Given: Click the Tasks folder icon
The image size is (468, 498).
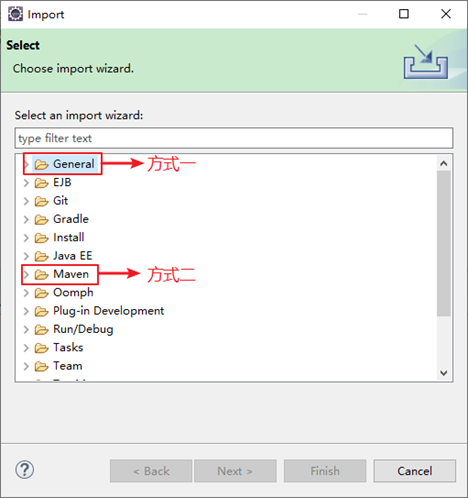Looking at the screenshot, I should [x=41, y=348].
